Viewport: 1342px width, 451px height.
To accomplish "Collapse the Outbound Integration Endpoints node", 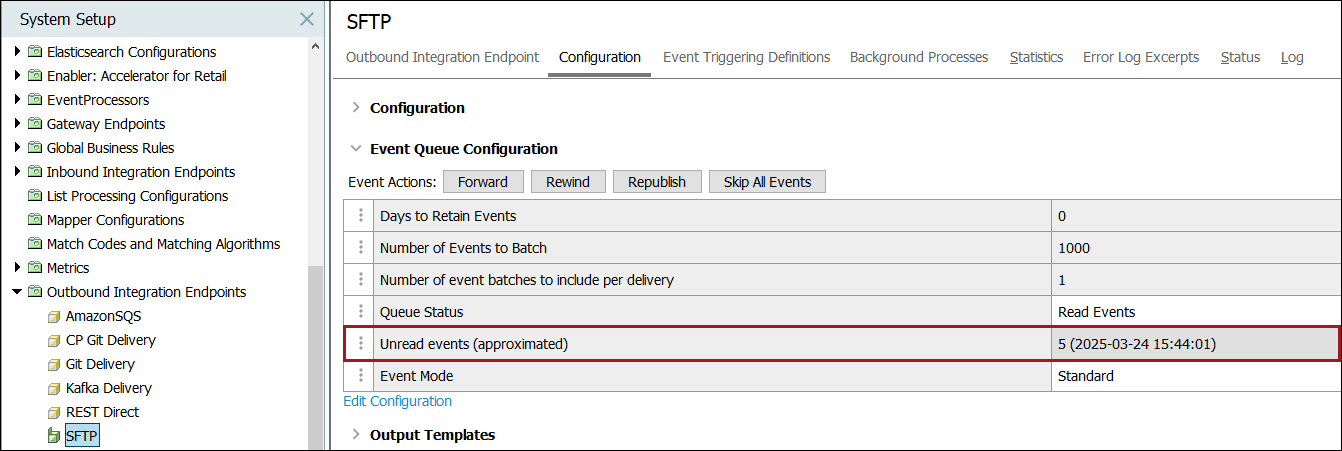I will (x=17, y=292).
